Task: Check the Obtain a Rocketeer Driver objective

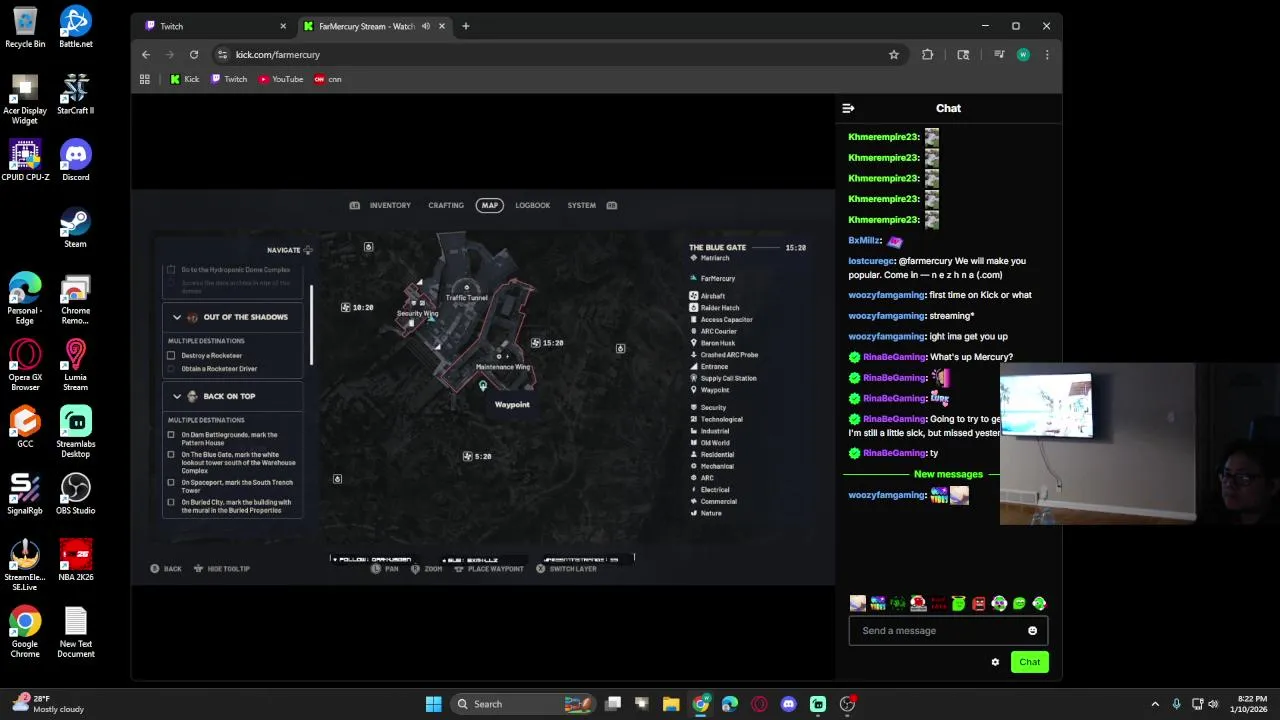Action: click(x=171, y=368)
